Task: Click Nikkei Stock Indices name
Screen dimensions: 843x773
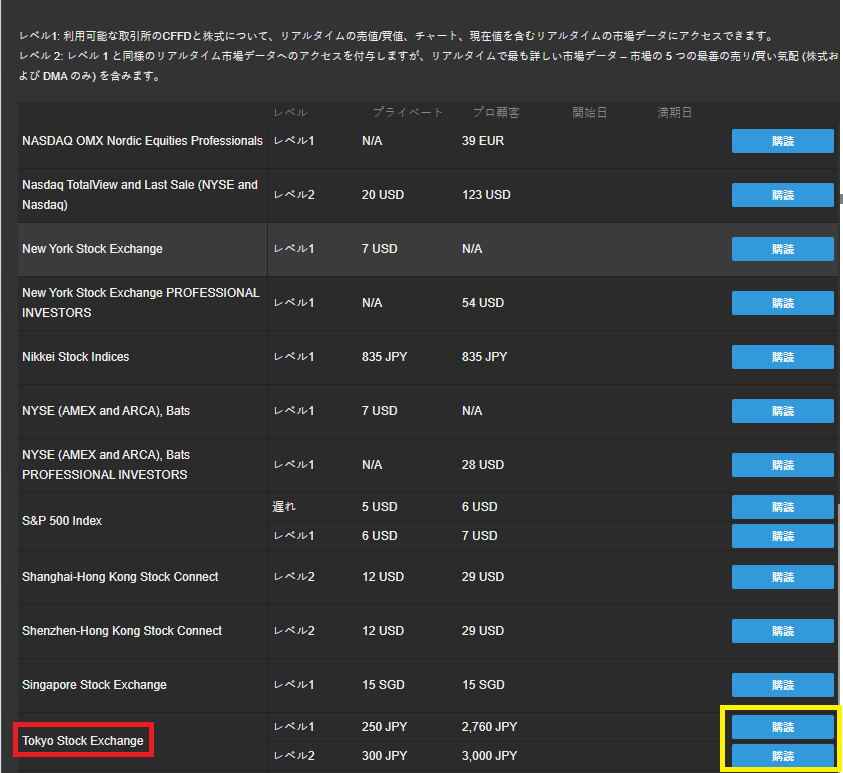Action: click(x=76, y=357)
